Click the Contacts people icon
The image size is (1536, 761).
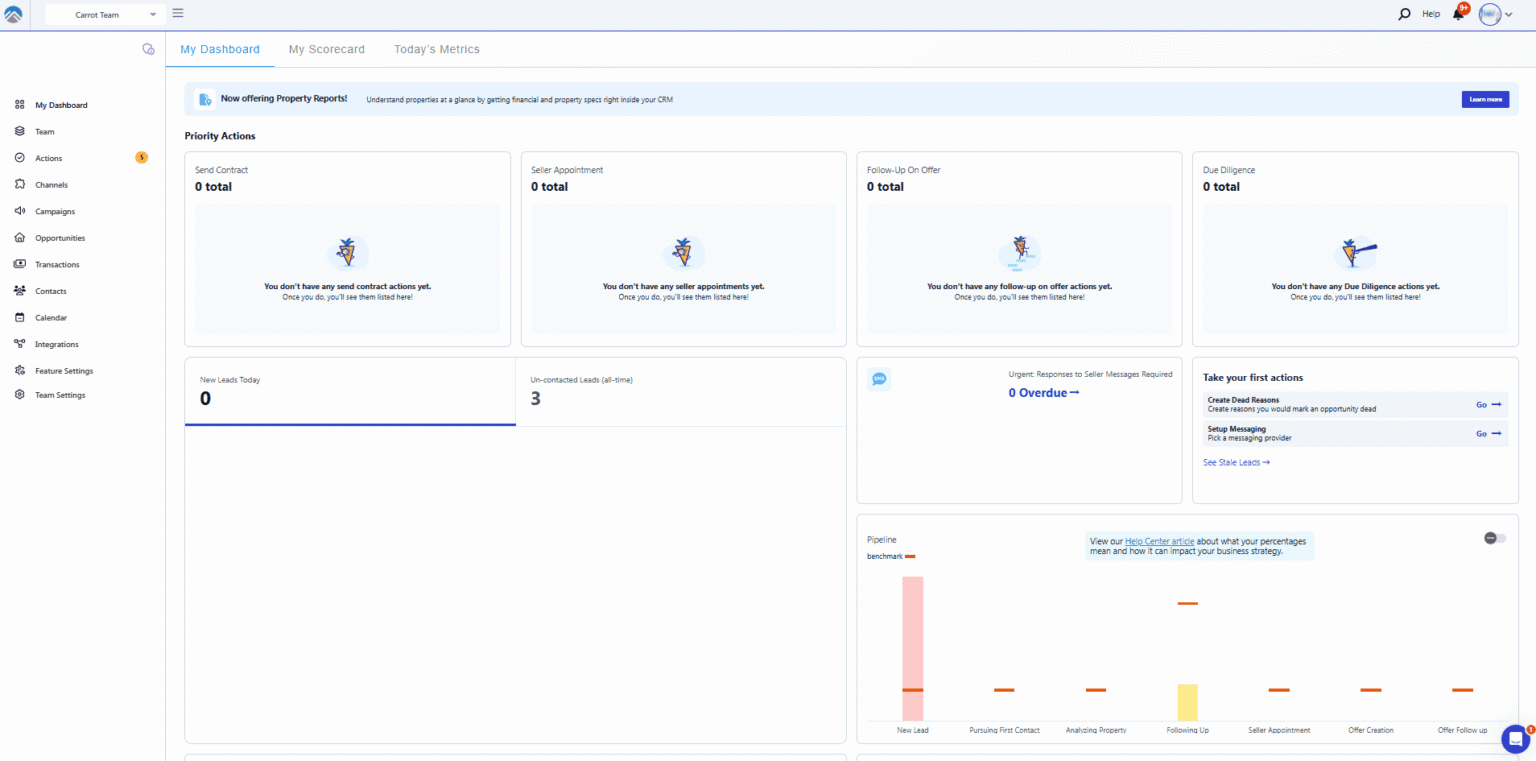20,291
